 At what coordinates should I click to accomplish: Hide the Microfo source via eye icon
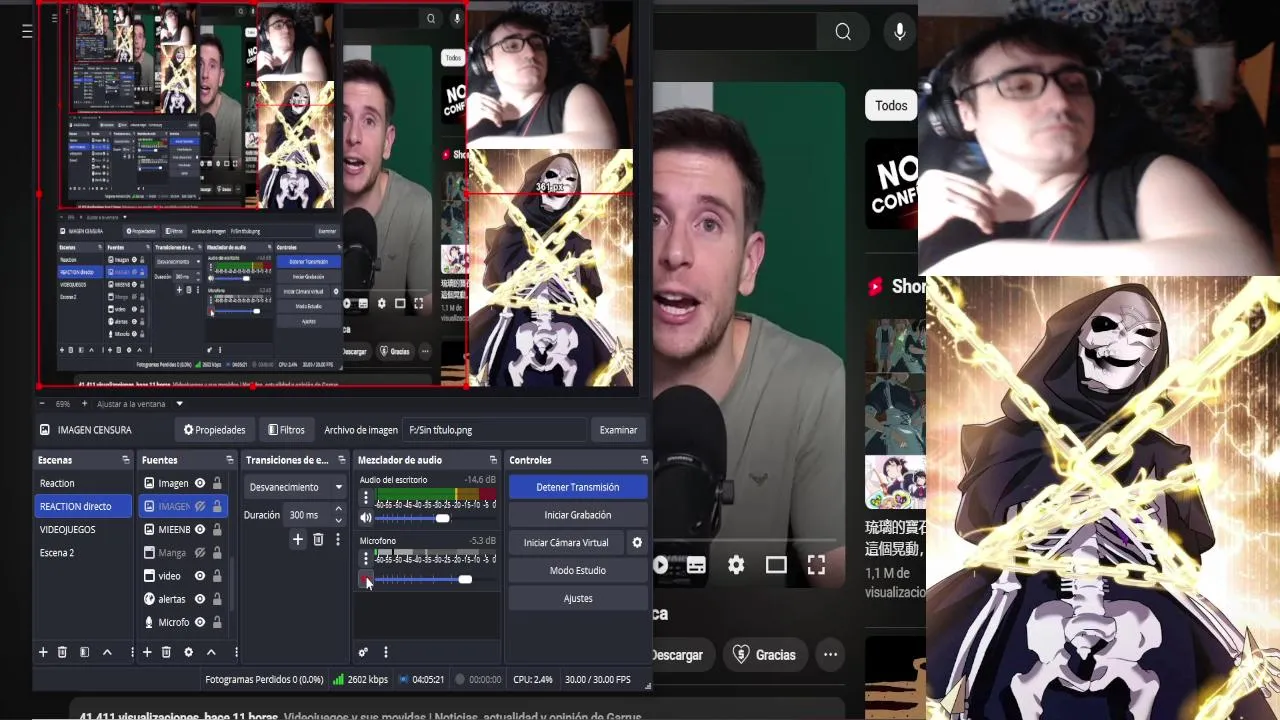pos(200,622)
